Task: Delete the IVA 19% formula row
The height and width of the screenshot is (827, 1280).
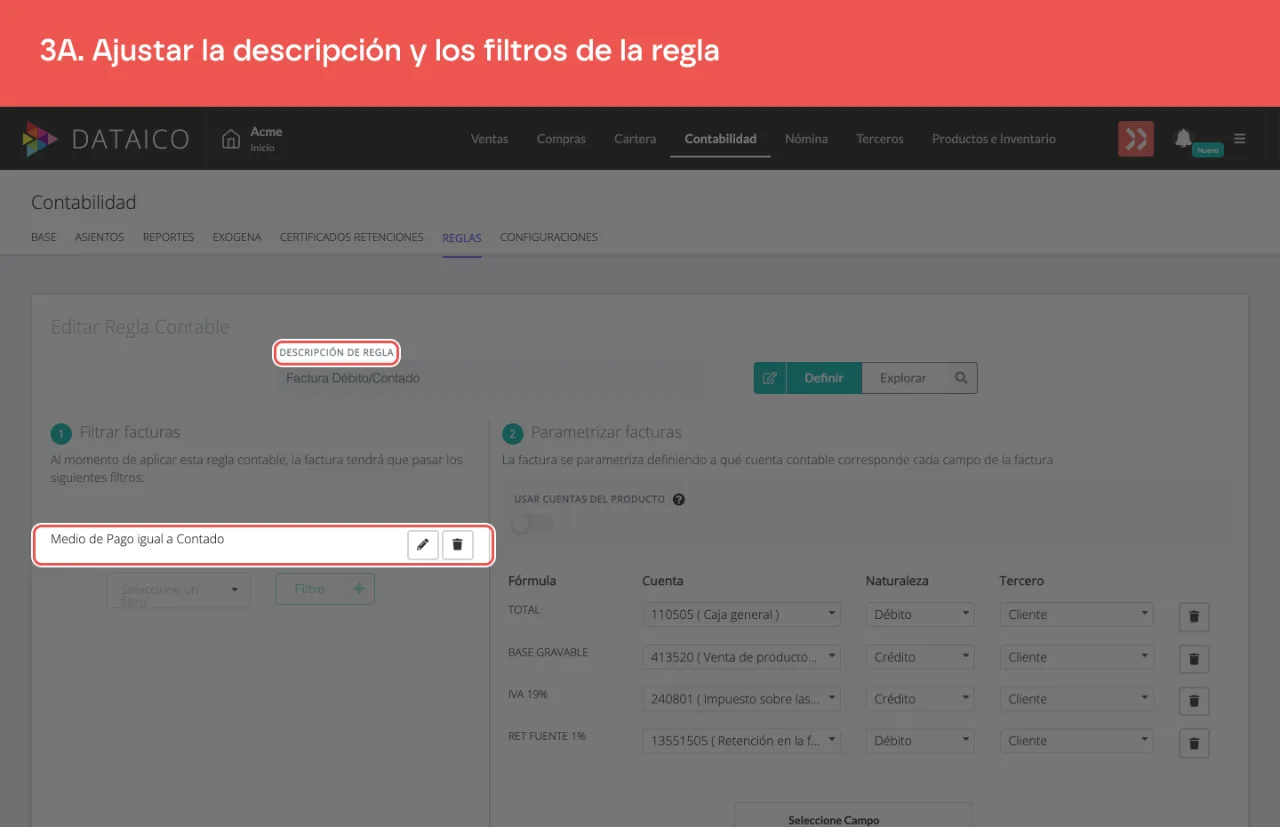Action: click(1194, 701)
